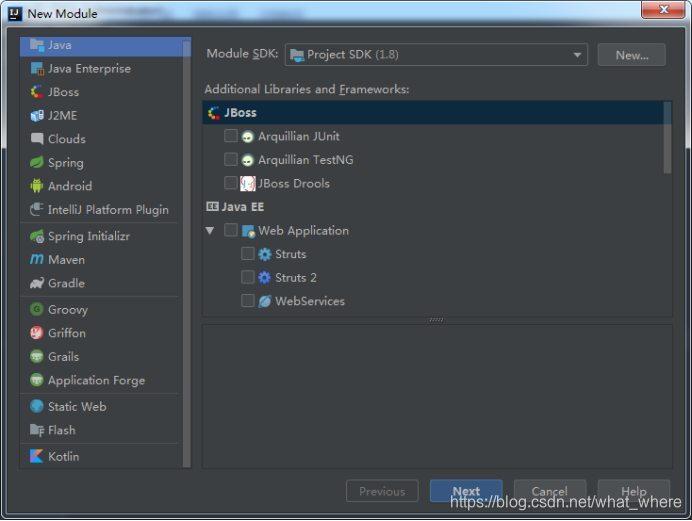
Task: Select the Clouds module type label
Action: point(67,139)
